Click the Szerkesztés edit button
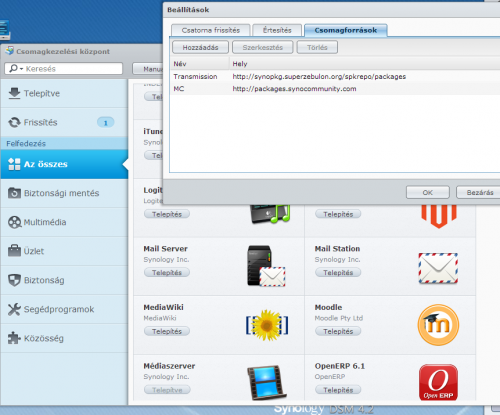This screenshot has height=415, width=500. coord(263,47)
